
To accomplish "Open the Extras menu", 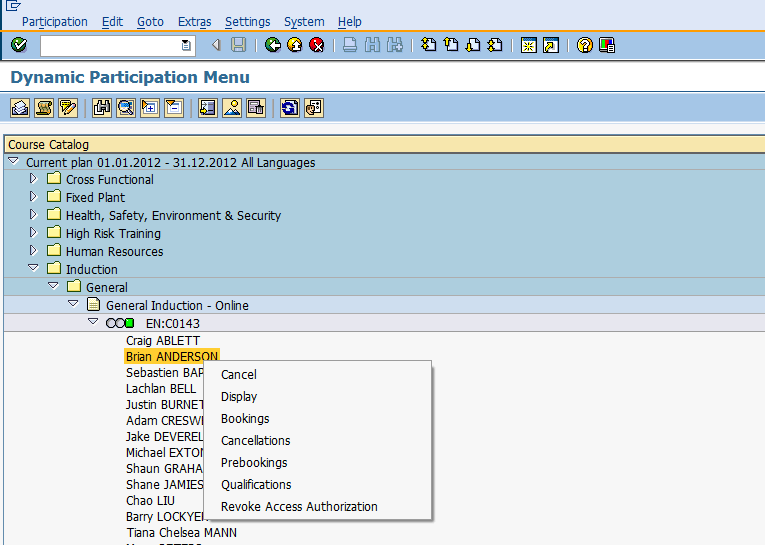I will [195, 22].
